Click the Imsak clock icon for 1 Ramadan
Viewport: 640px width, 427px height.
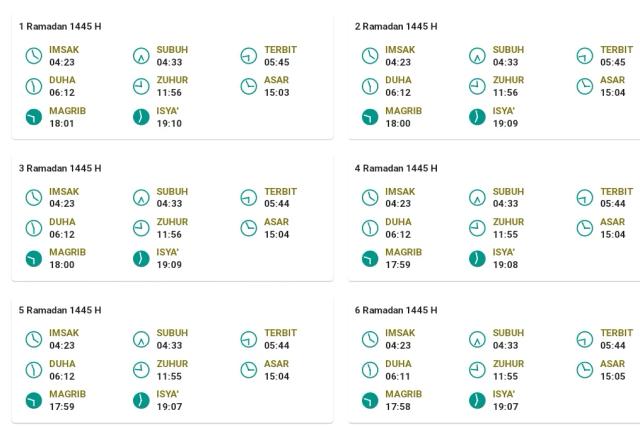click(x=34, y=56)
